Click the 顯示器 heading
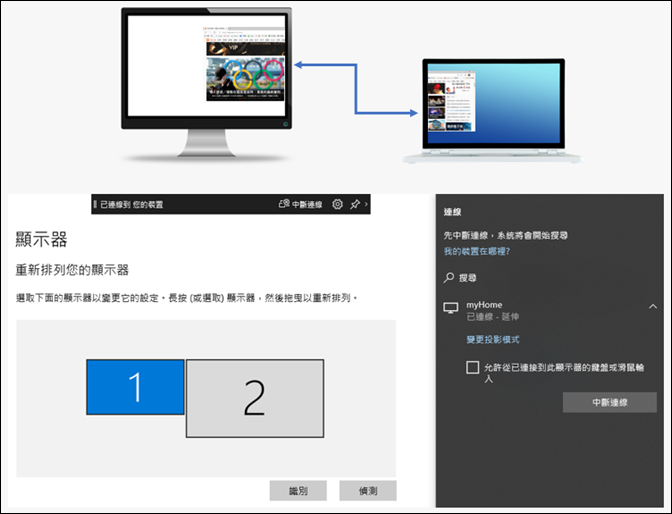The image size is (672, 514). tap(41, 239)
